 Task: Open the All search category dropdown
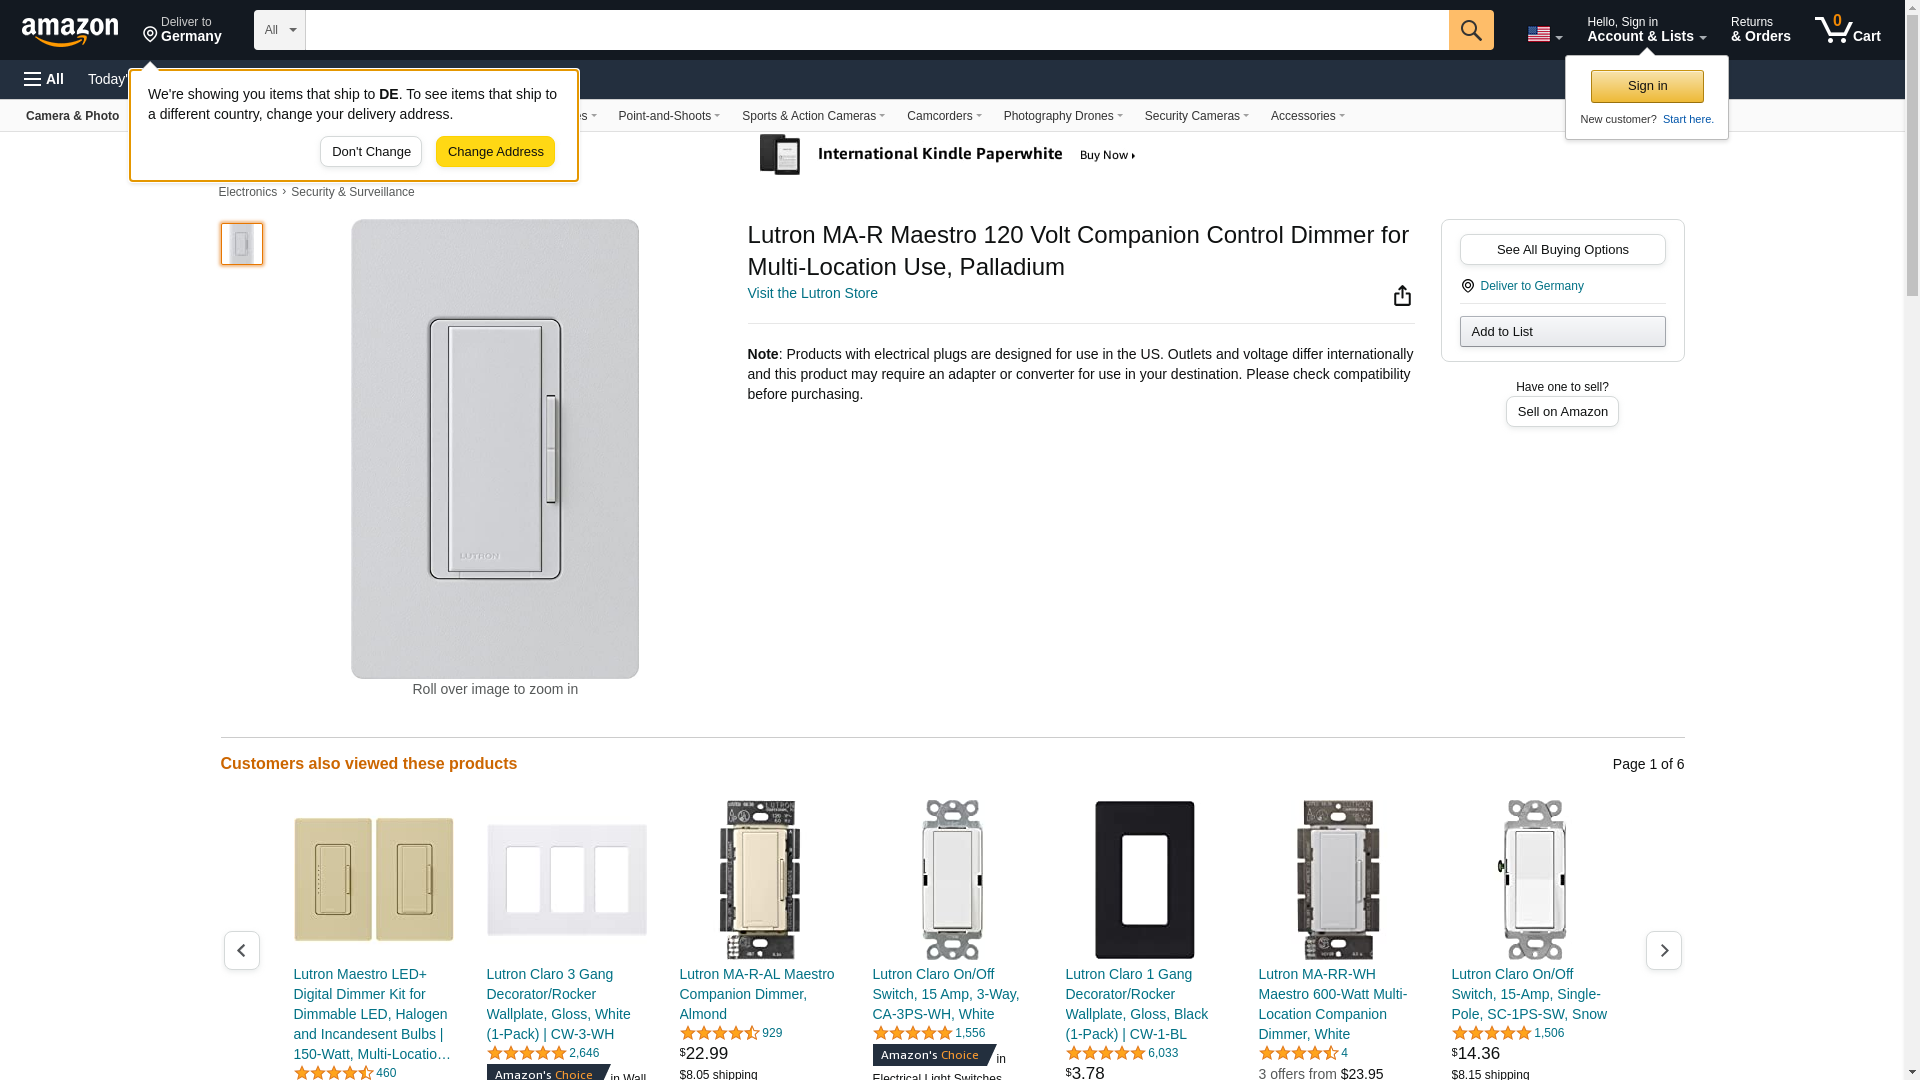pyautogui.click(x=279, y=30)
